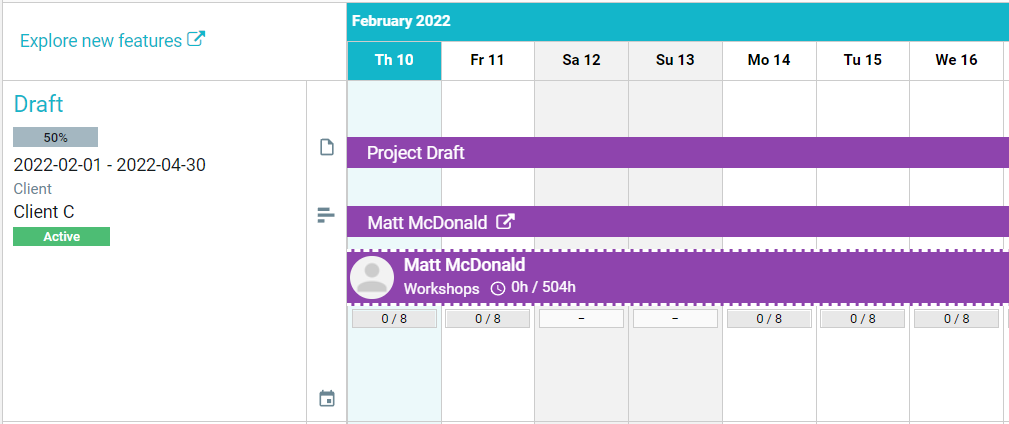Open the Explore new features link
1009x424 pixels.
101,41
